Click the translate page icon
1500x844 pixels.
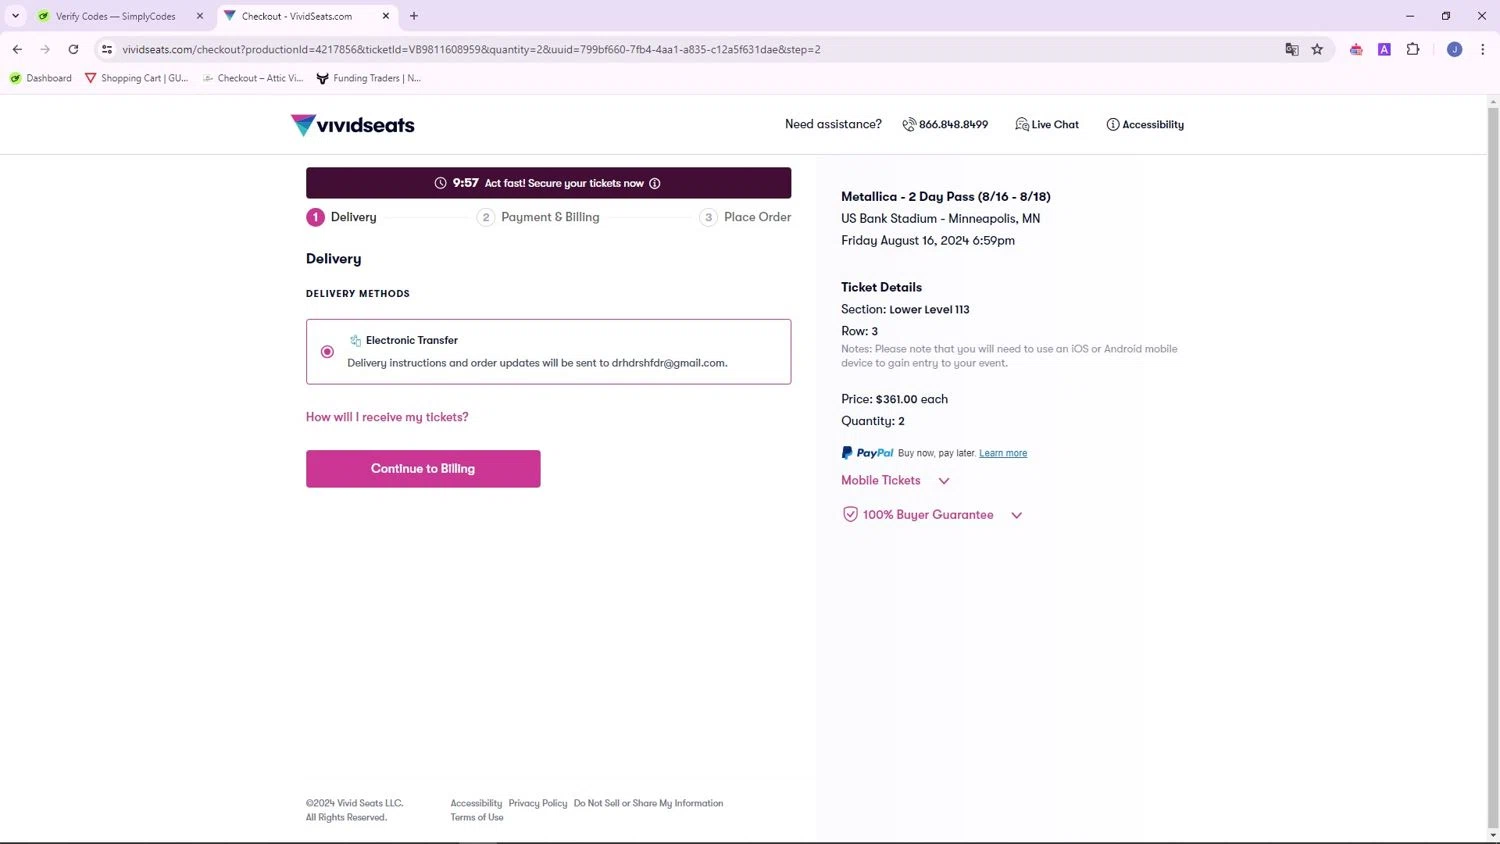pyautogui.click(x=1292, y=49)
